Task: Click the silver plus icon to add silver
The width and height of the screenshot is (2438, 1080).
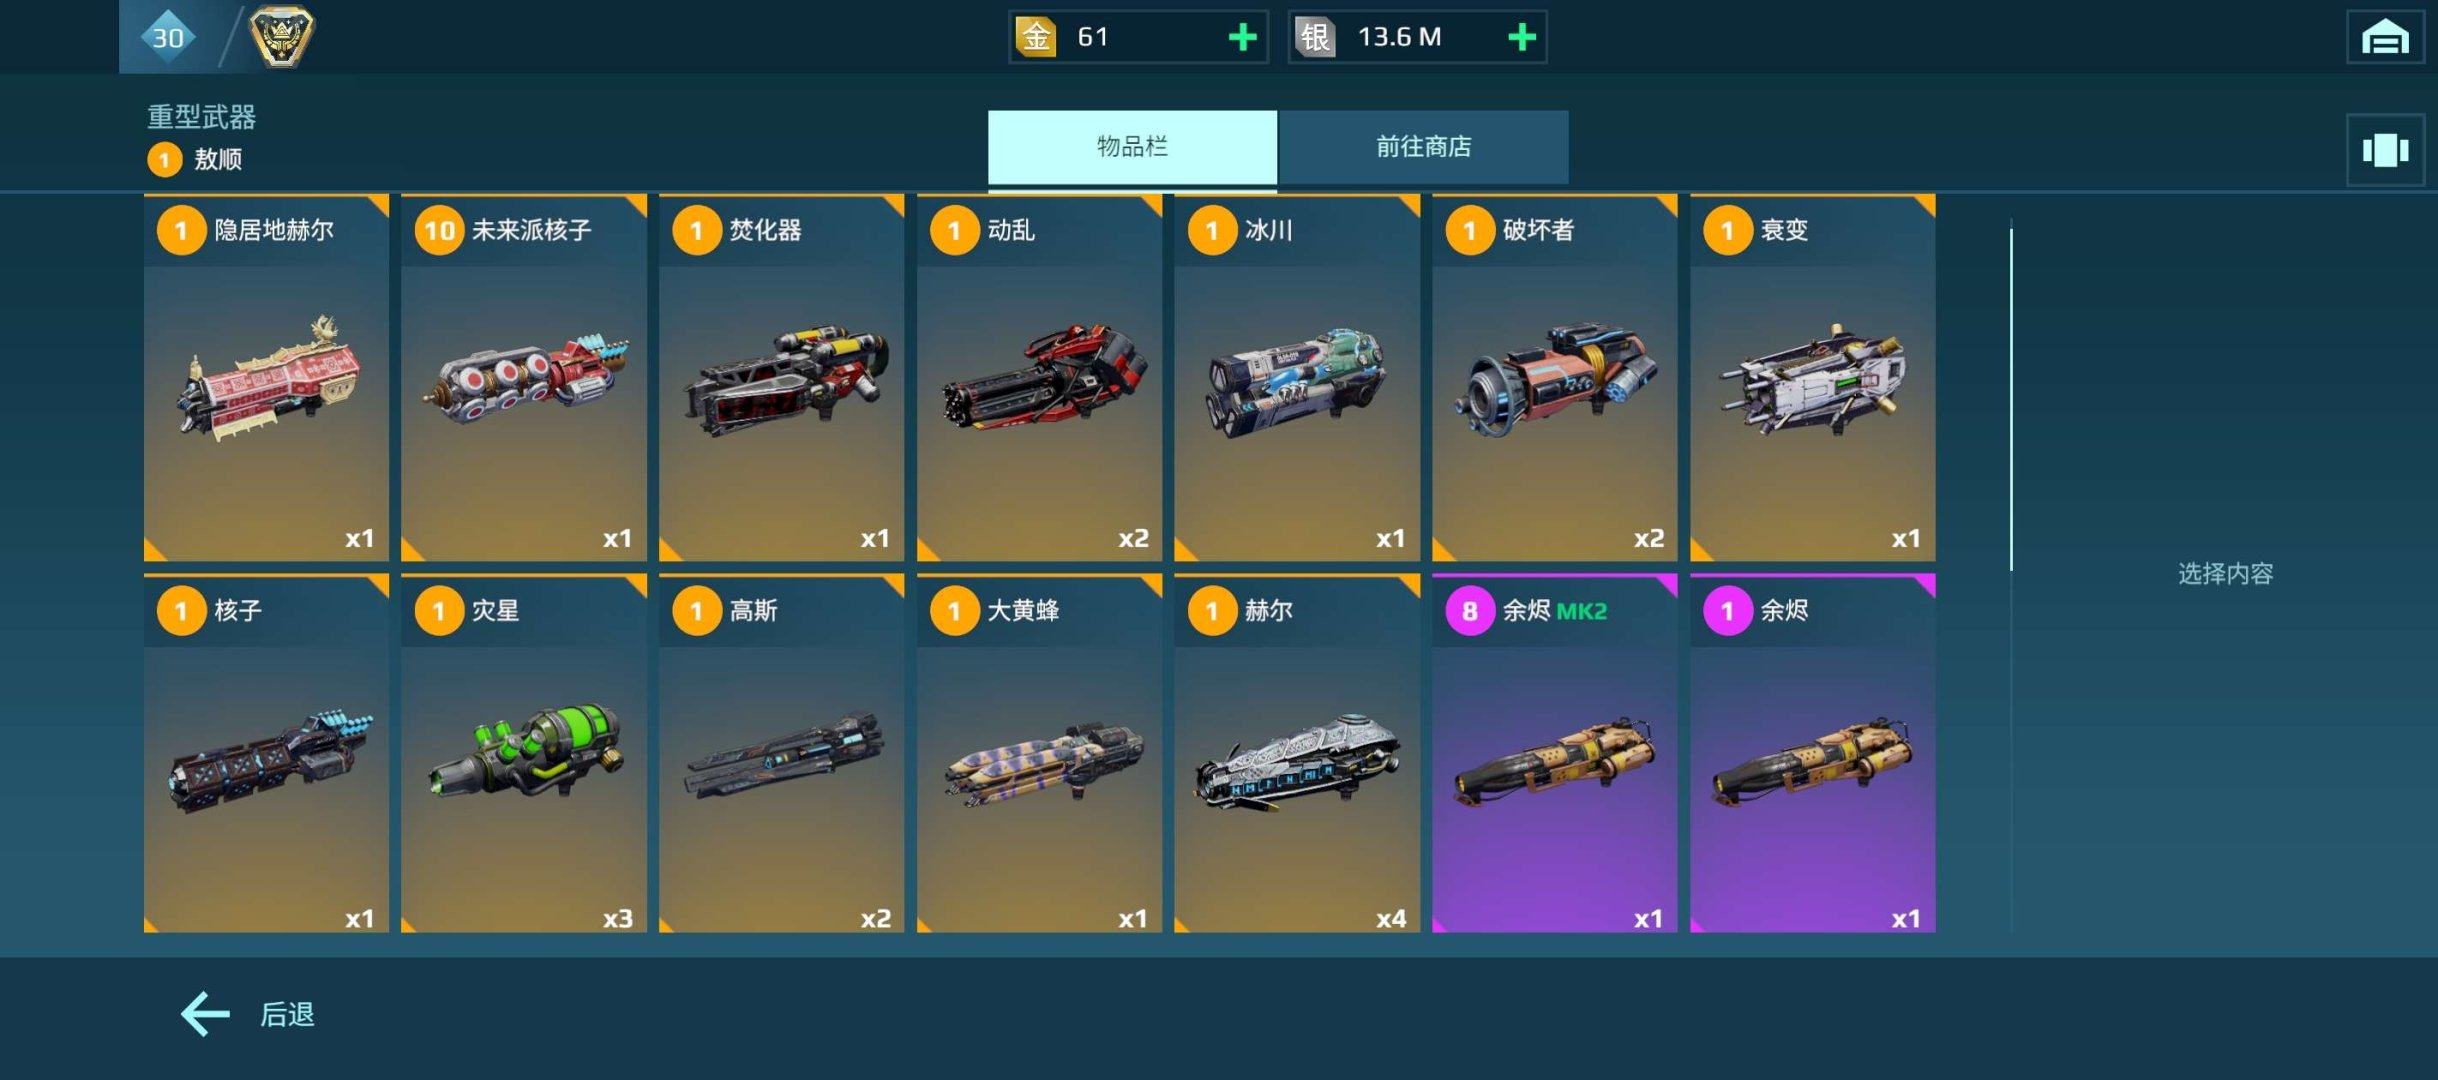Action: [1521, 37]
